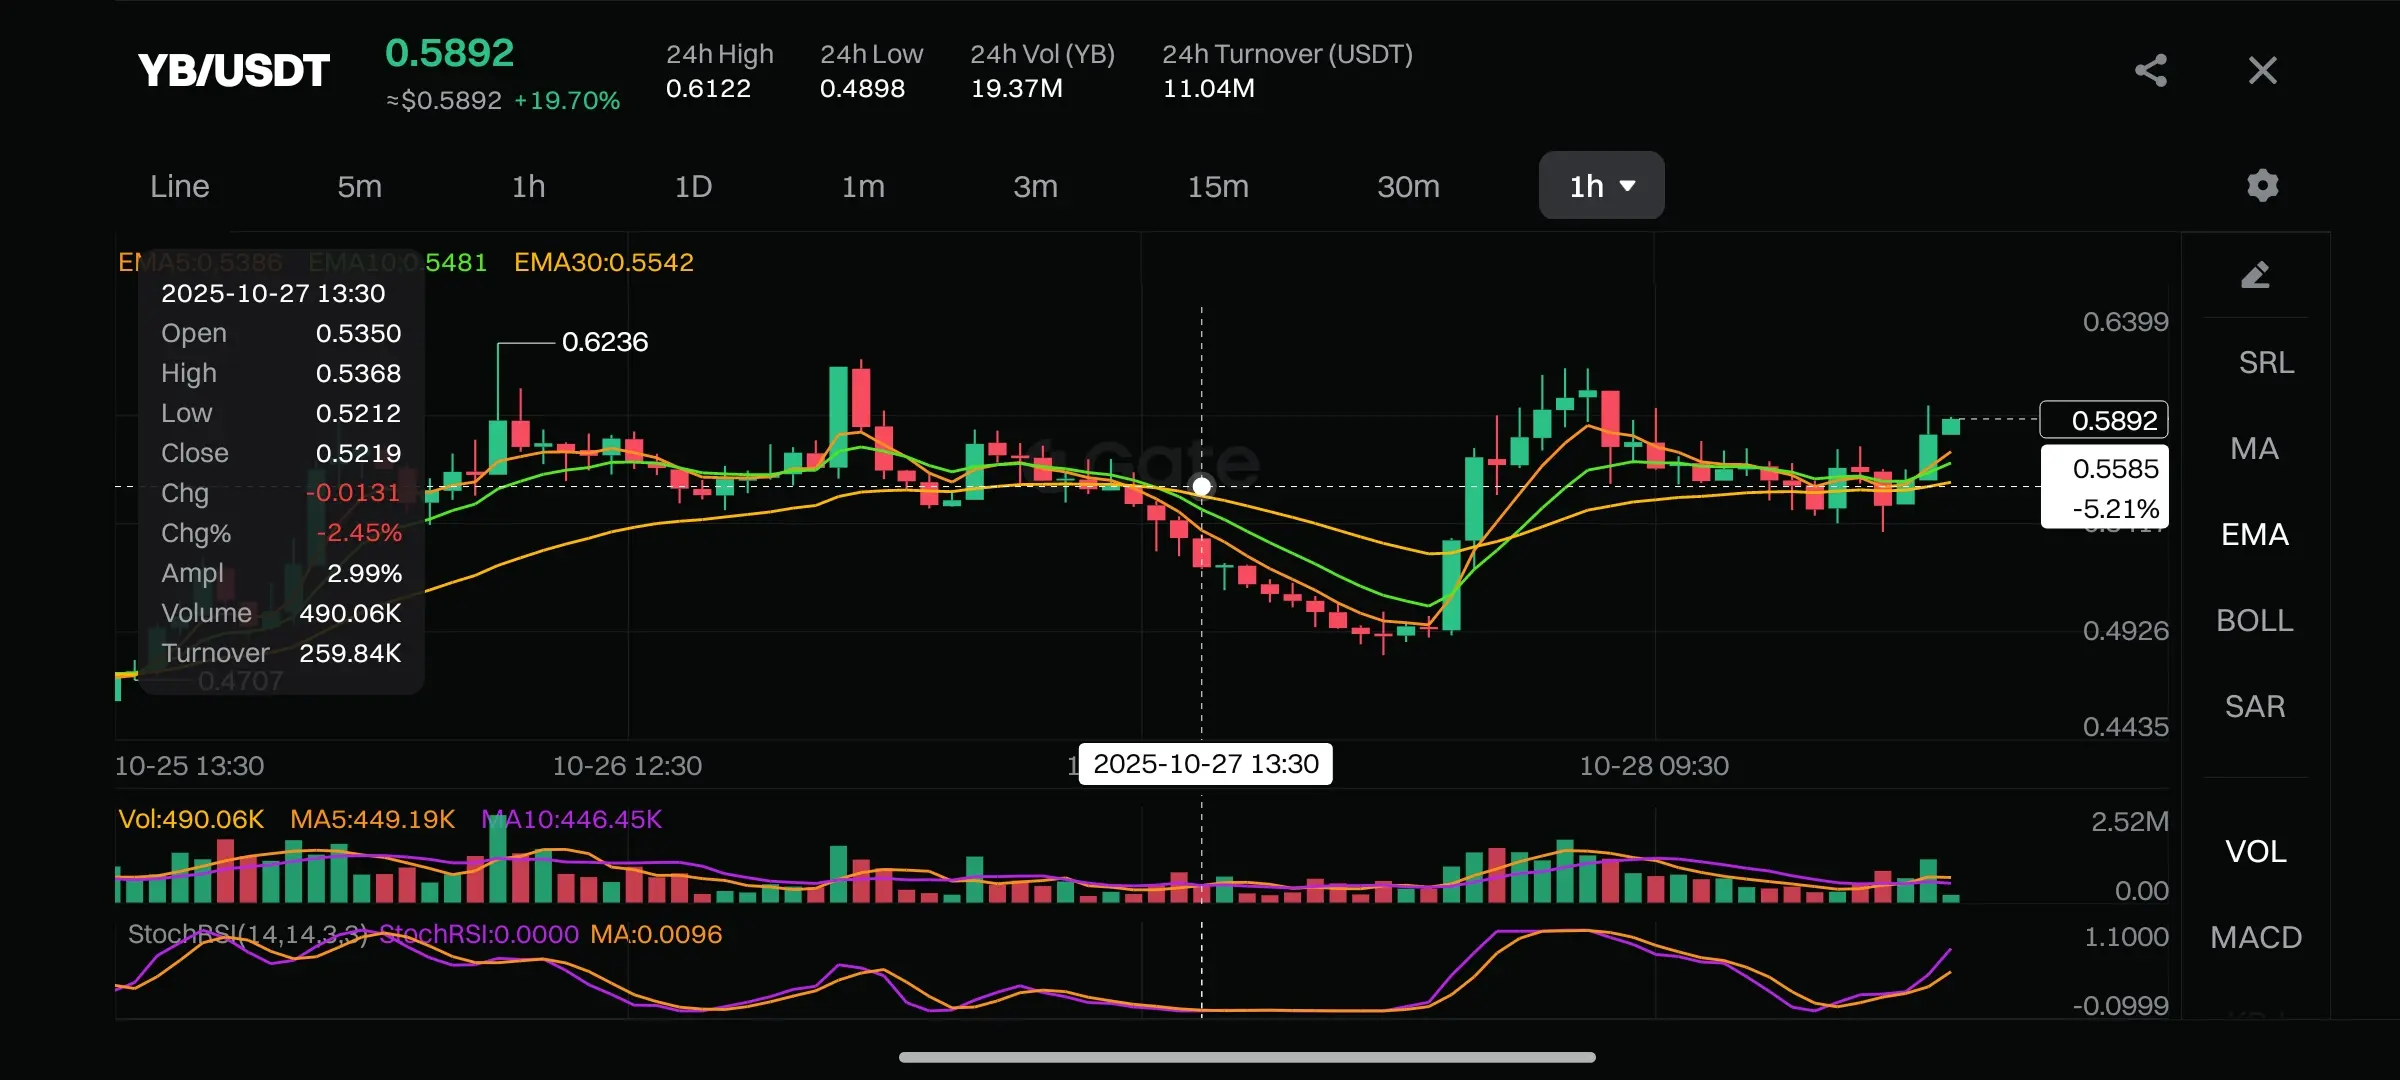The width and height of the screenshot is (2400, 1080).
Task: Toggle the MA indicator
Action: (2254, 448)
